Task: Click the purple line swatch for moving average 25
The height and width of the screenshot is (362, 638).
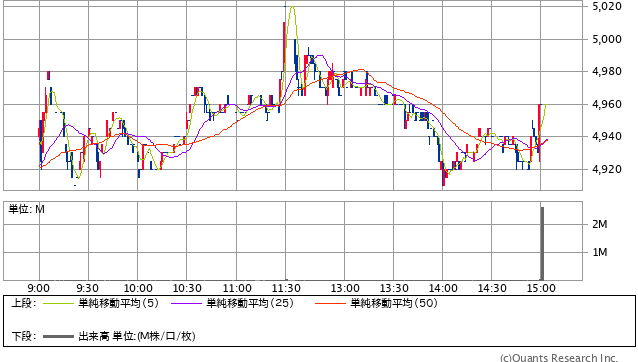Action: point(186,303)
